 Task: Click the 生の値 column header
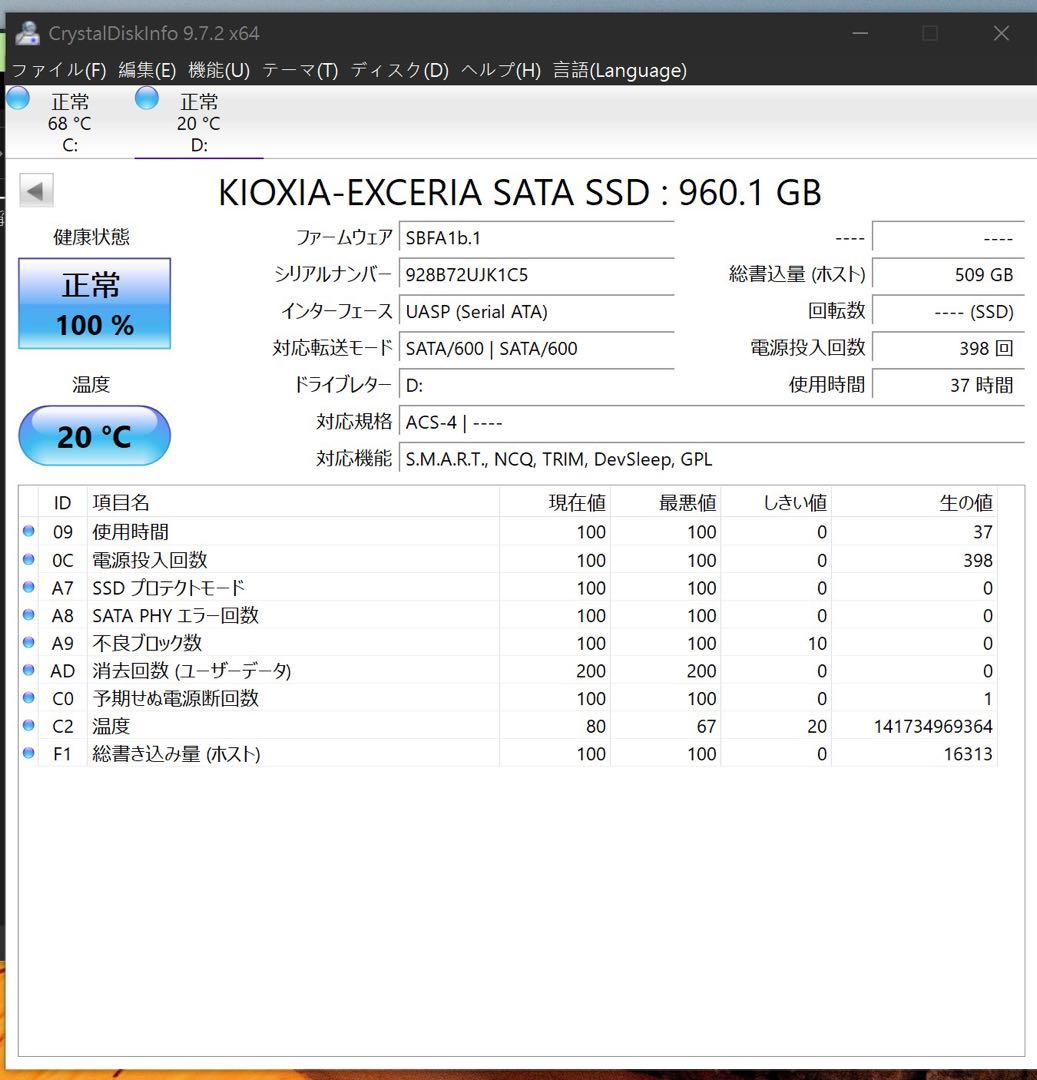click(x=914, y=503)
